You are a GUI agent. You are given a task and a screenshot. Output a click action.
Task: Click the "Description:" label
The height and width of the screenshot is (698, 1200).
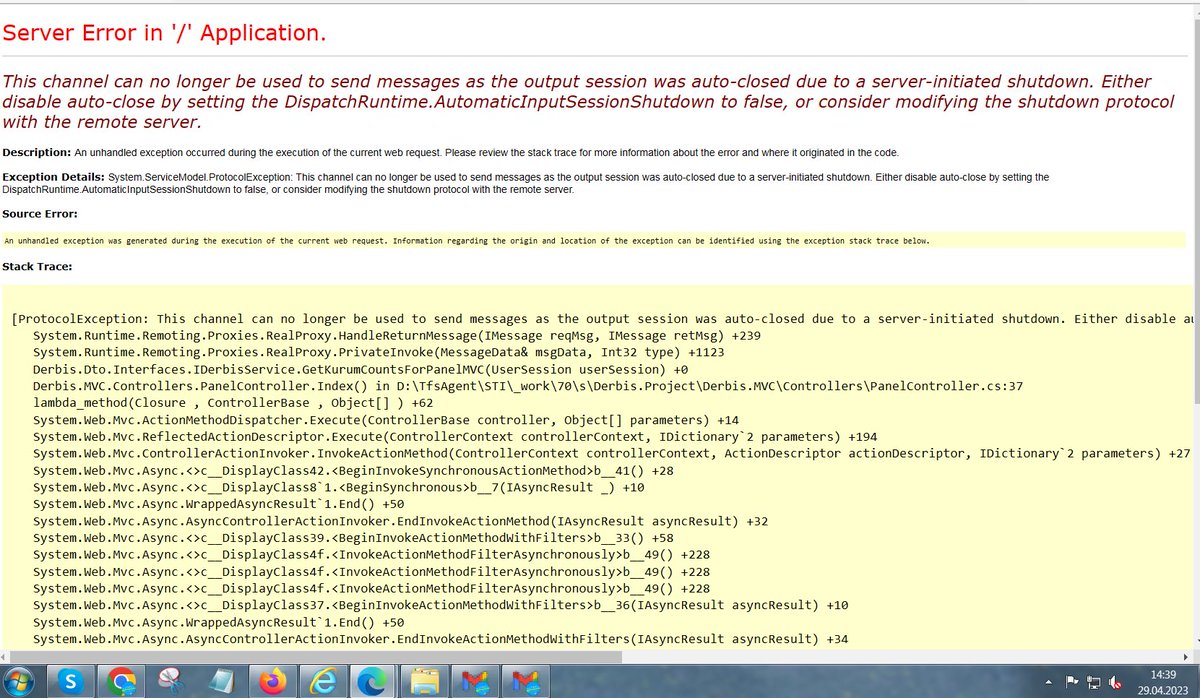pos(36,152)
